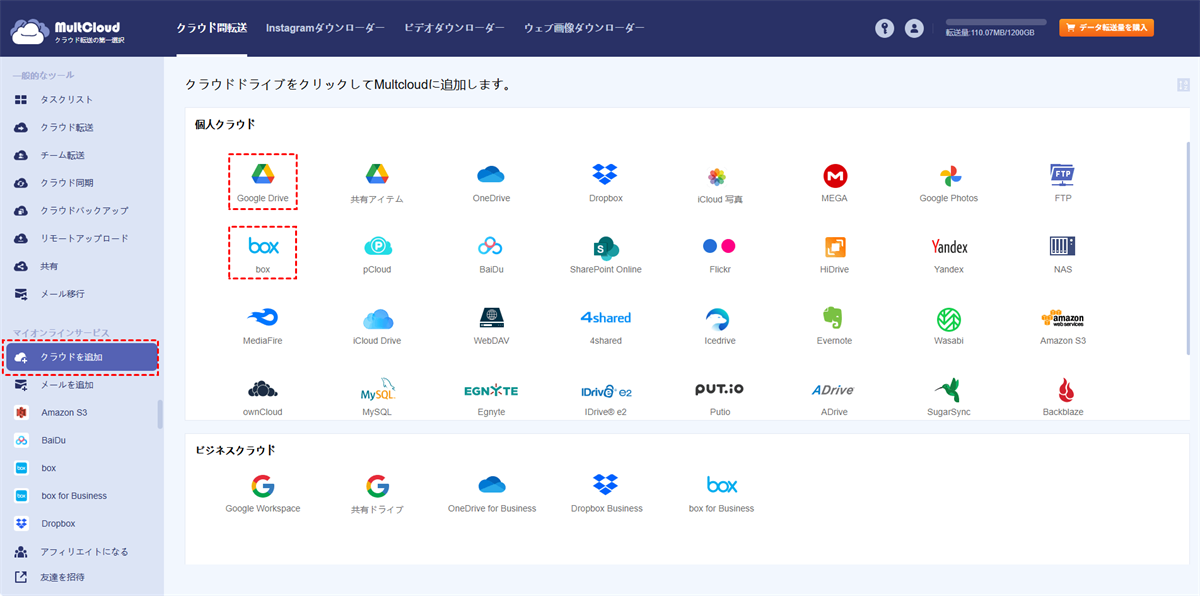The height and width of the screenshot is (596, 1200).
Task: Choose box for Business in business clouds
Action: coord(721,494)
